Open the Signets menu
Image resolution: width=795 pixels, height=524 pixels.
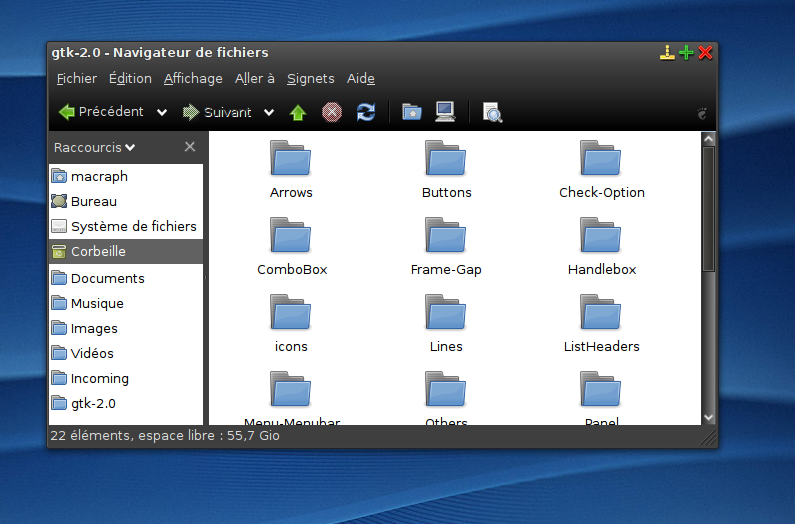coord(311,79)
